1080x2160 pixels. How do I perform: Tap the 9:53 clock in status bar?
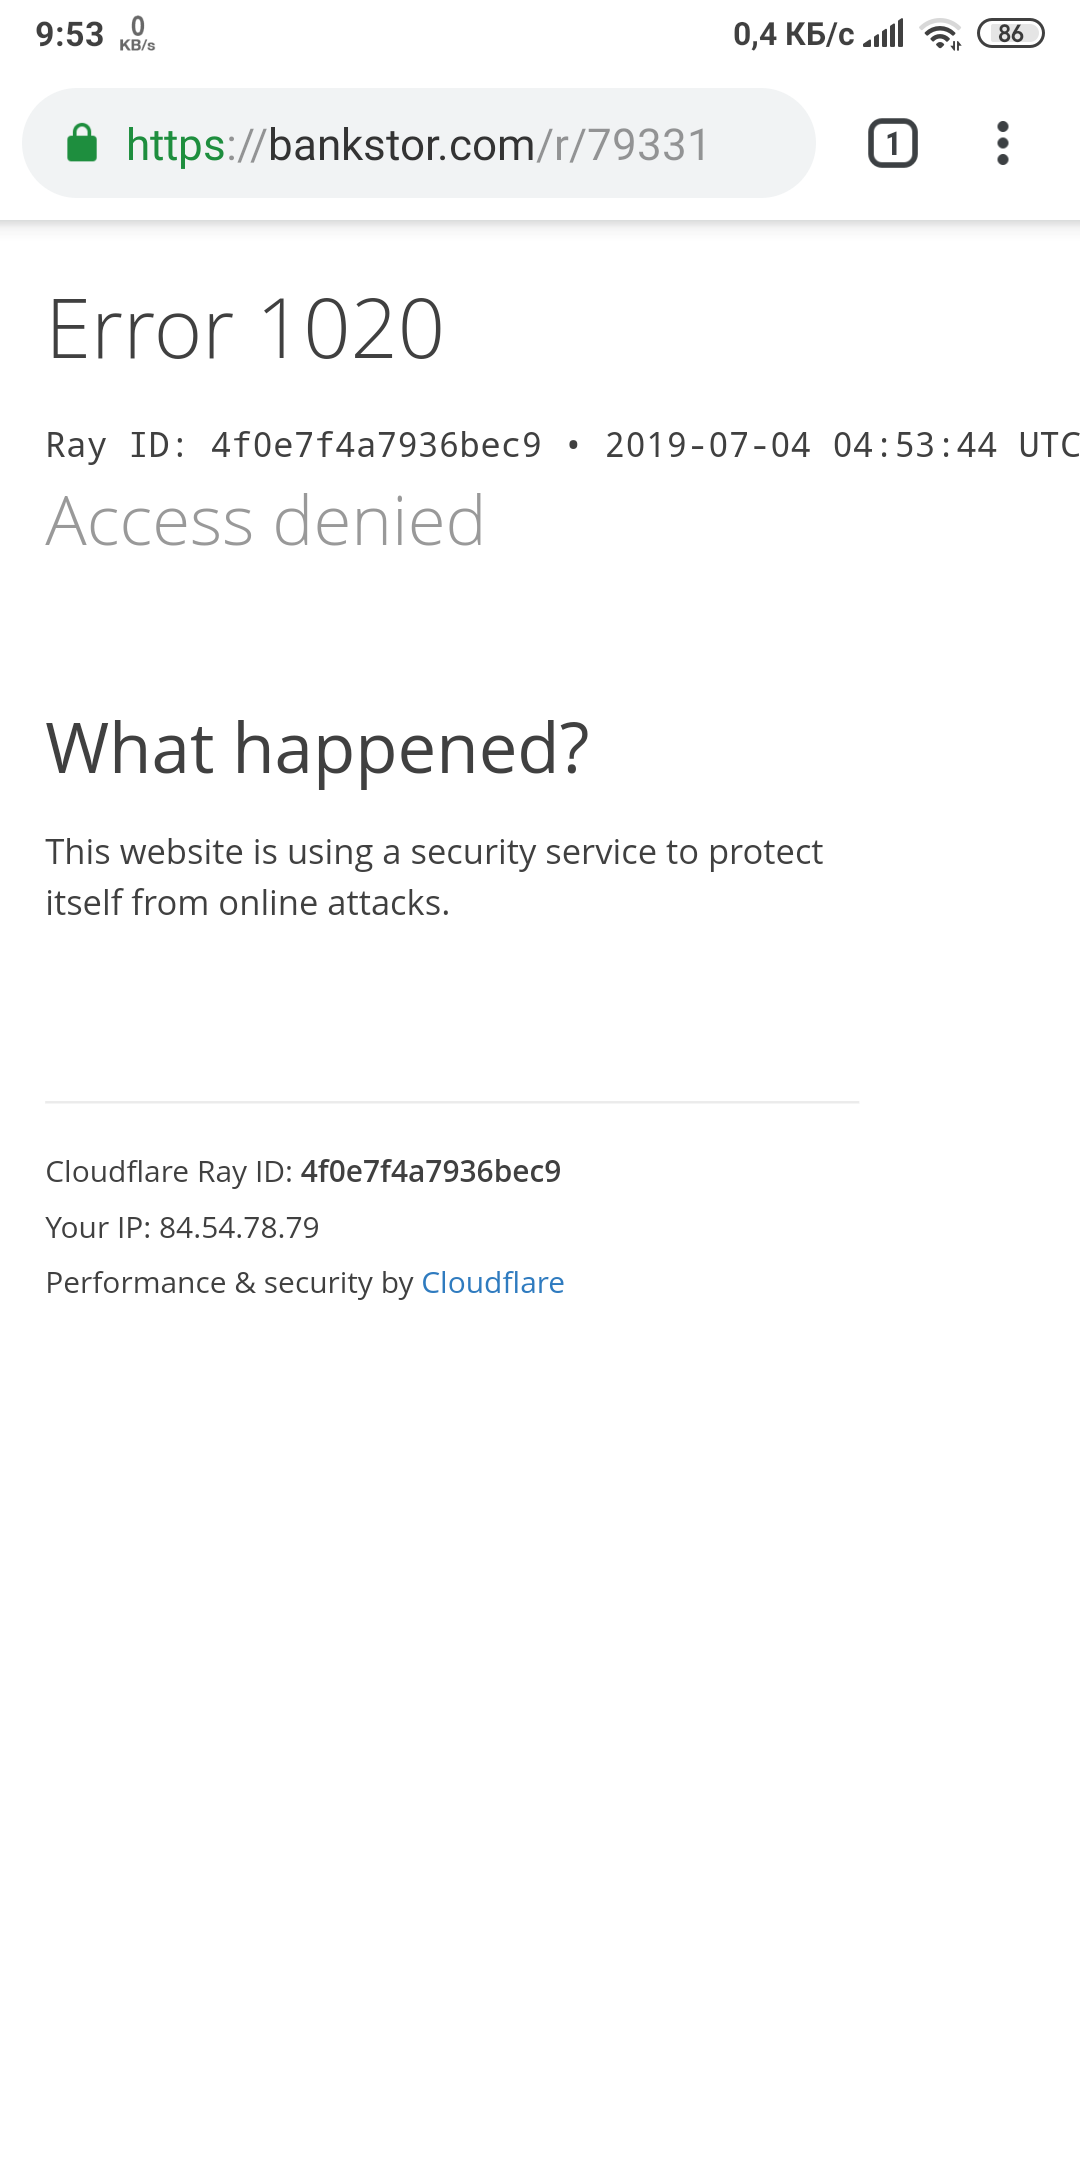point(69,35)
